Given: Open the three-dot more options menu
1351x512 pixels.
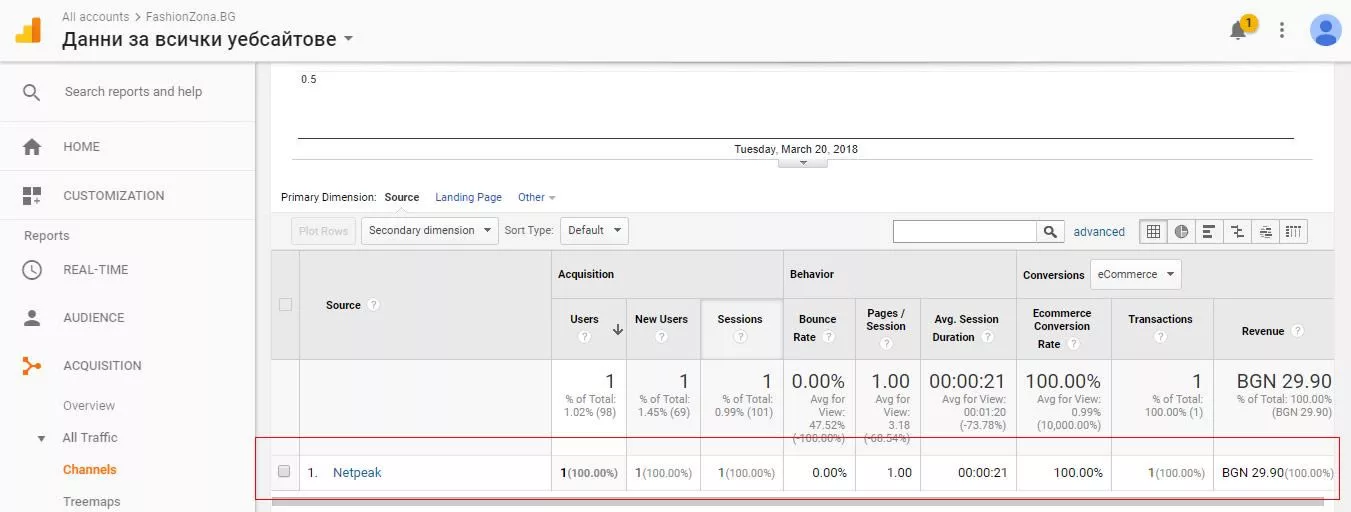Looking at the screenshot, I should (1282, 30).
